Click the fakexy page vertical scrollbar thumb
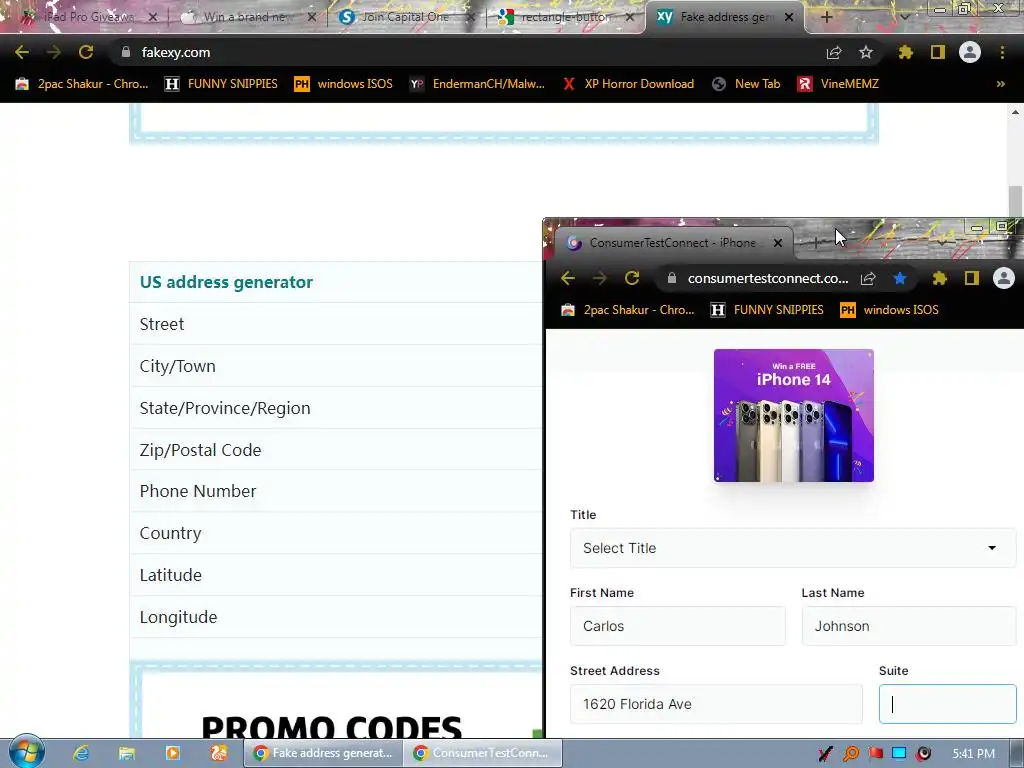Image resolution: width=1024 pixels, height=768 pixels. (1015, 201)
